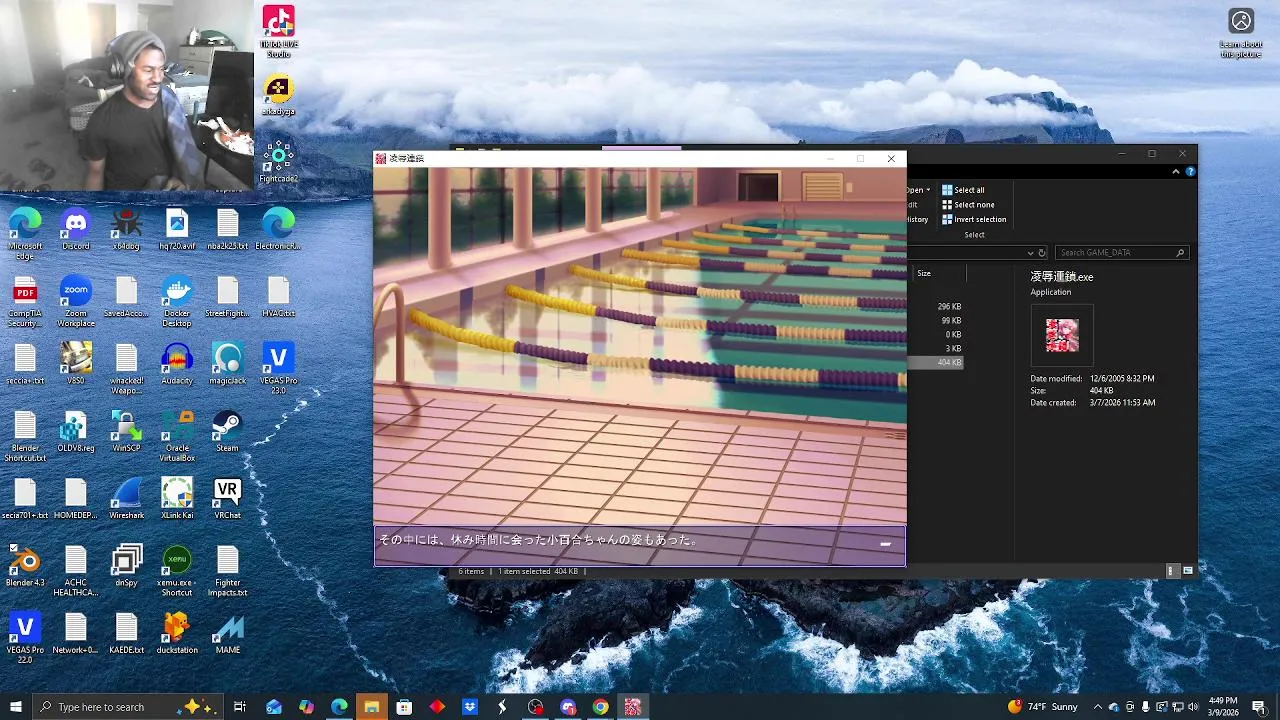Open the notifications action center
Viewport: 1280px width, 720px height.
(x=1259, y=707)
